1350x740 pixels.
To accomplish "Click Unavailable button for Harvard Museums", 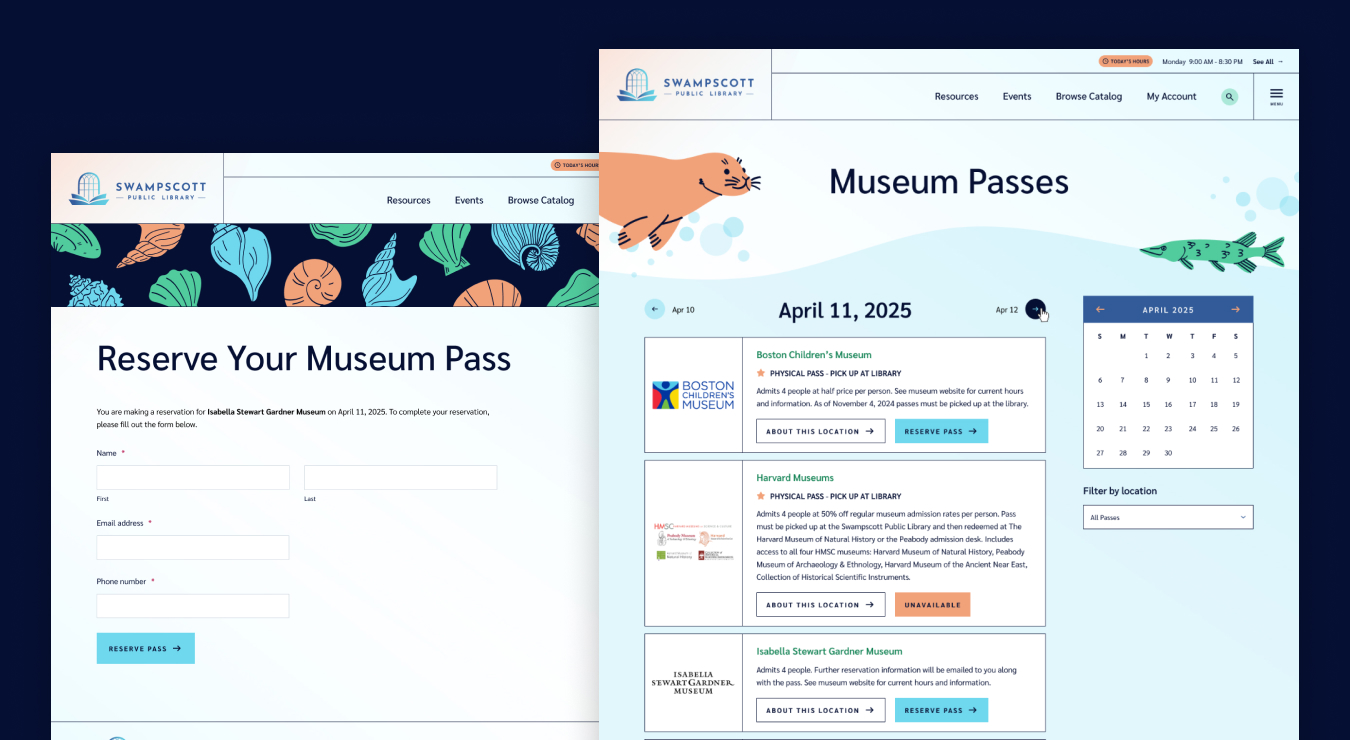I will pyautogui.click(x=932, y=605).
